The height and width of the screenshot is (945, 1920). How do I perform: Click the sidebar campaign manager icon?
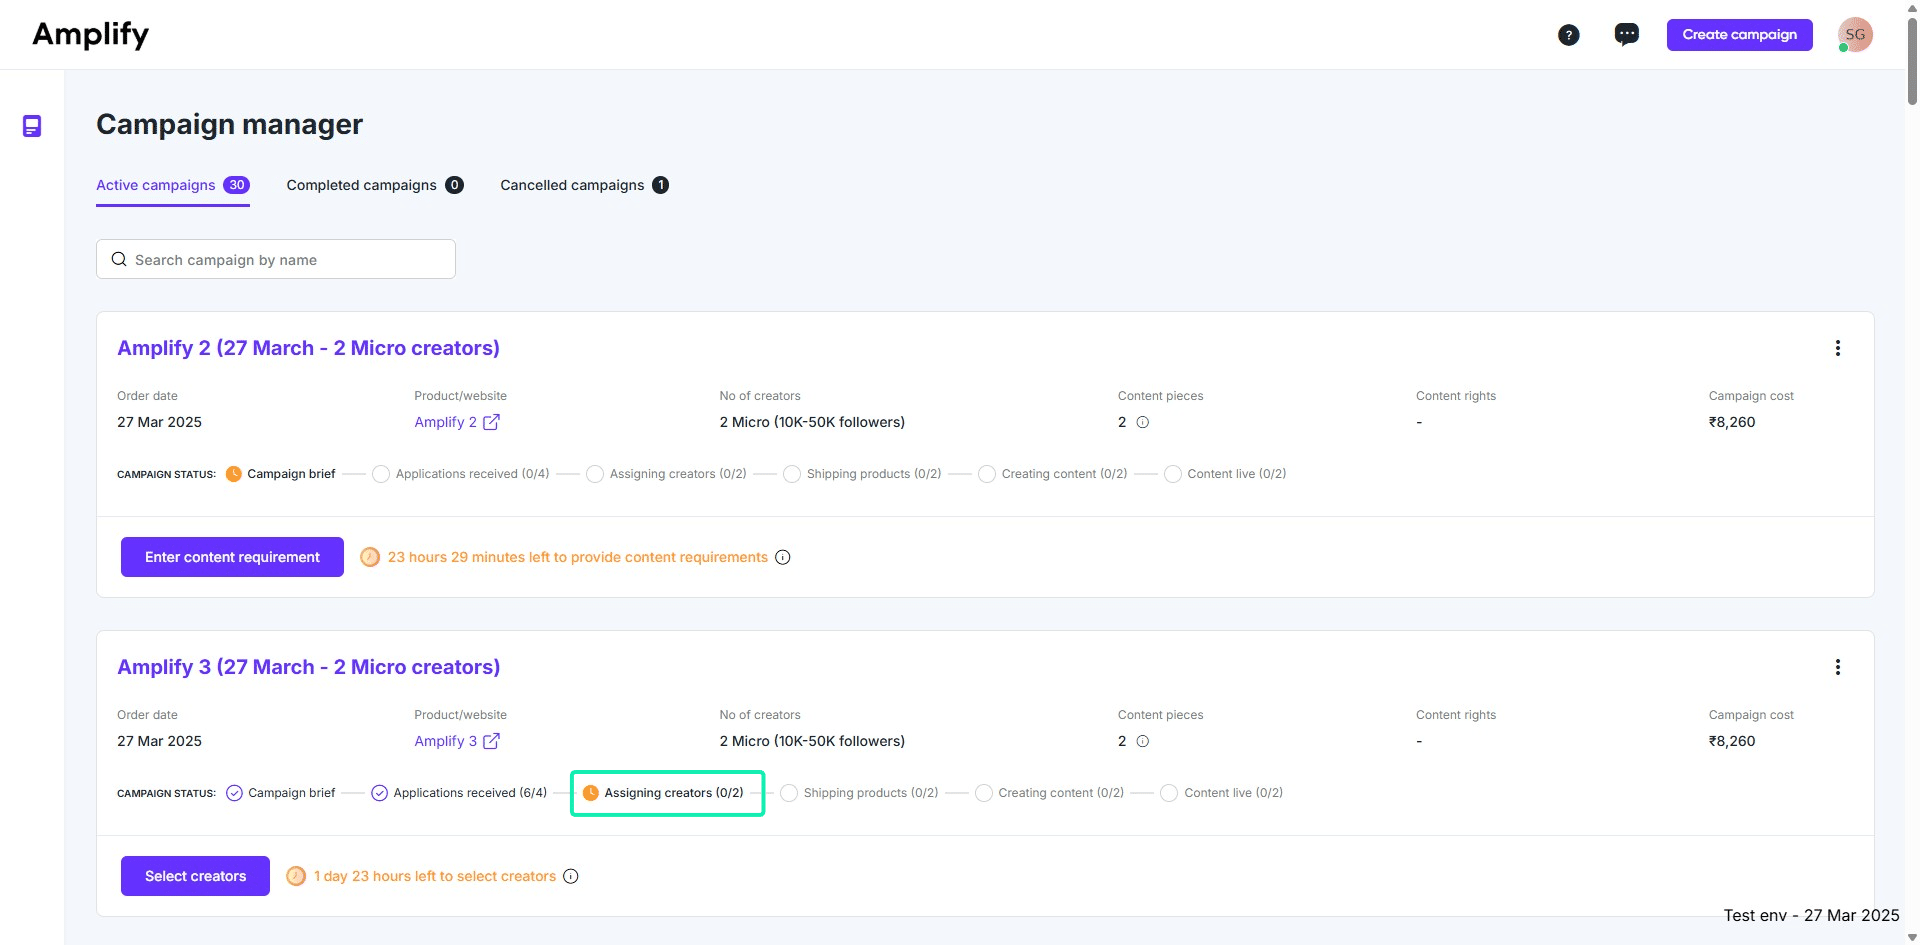[x=32, y=126]
